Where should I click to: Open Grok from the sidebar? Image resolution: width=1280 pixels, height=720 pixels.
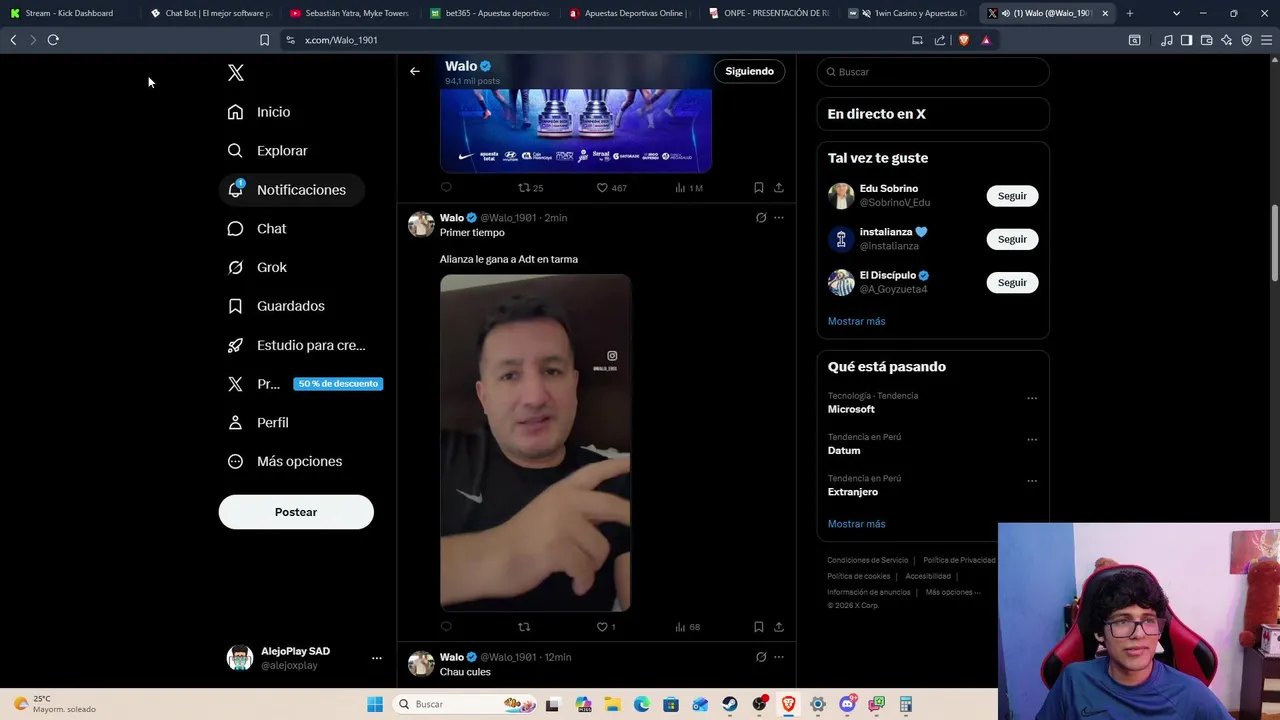[x=257, y=268]
